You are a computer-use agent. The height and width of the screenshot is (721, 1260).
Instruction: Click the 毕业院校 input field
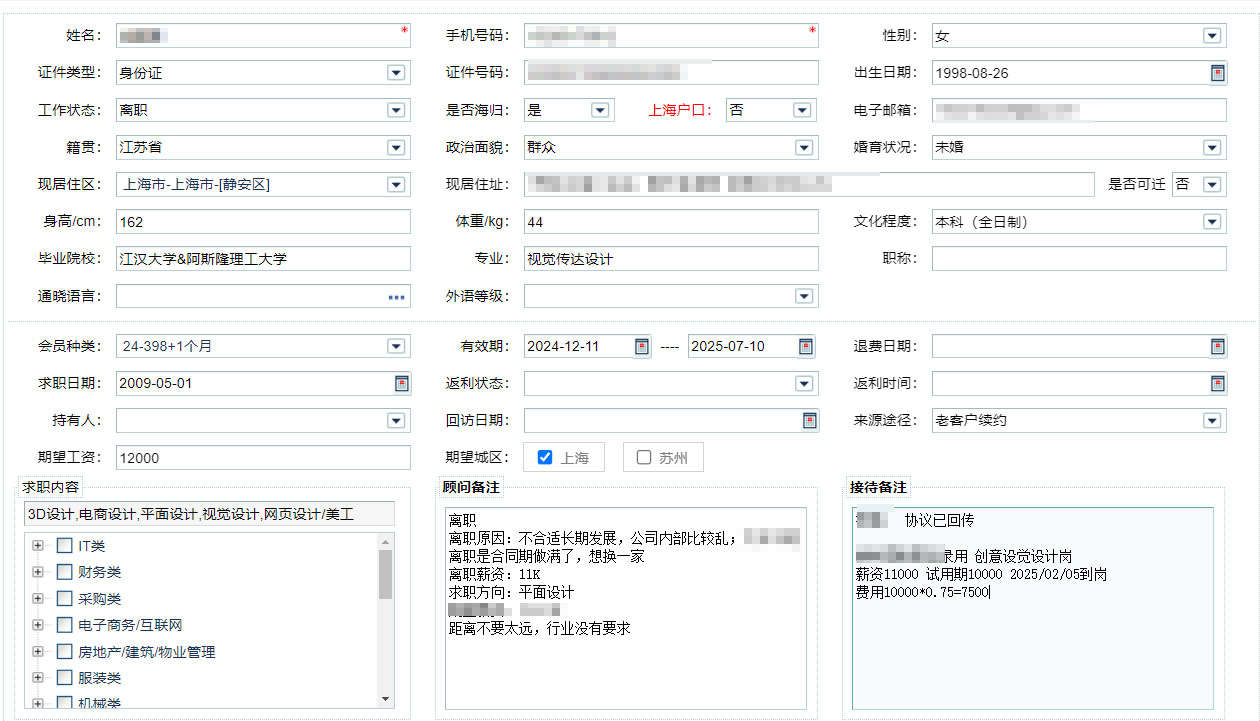pos(263,258)
